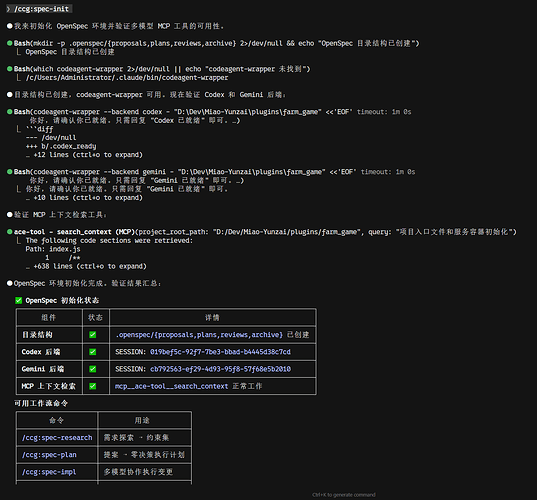This screenshot has height=500, width=537.
Task: Click the /c/Users/Administrator/.claude/bin/codeagent-wrapper path
Action: (127, 78)
